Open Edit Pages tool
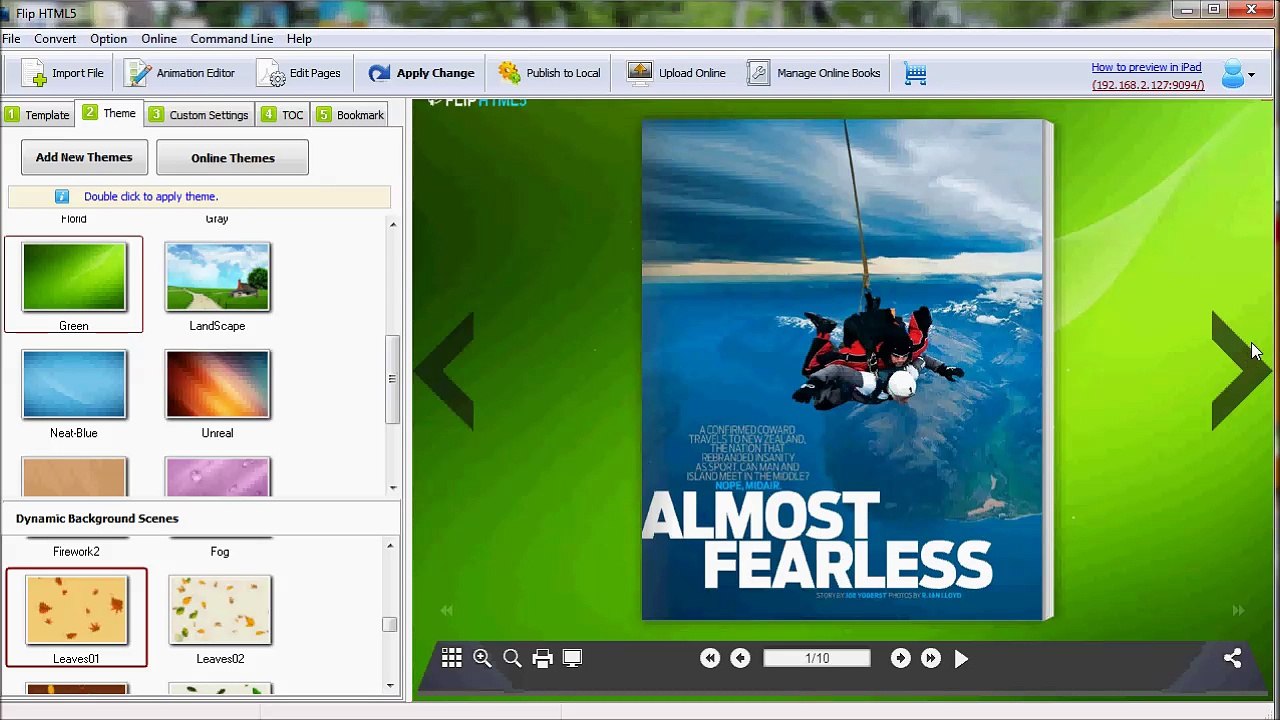1280x720 pixels. 299,73
